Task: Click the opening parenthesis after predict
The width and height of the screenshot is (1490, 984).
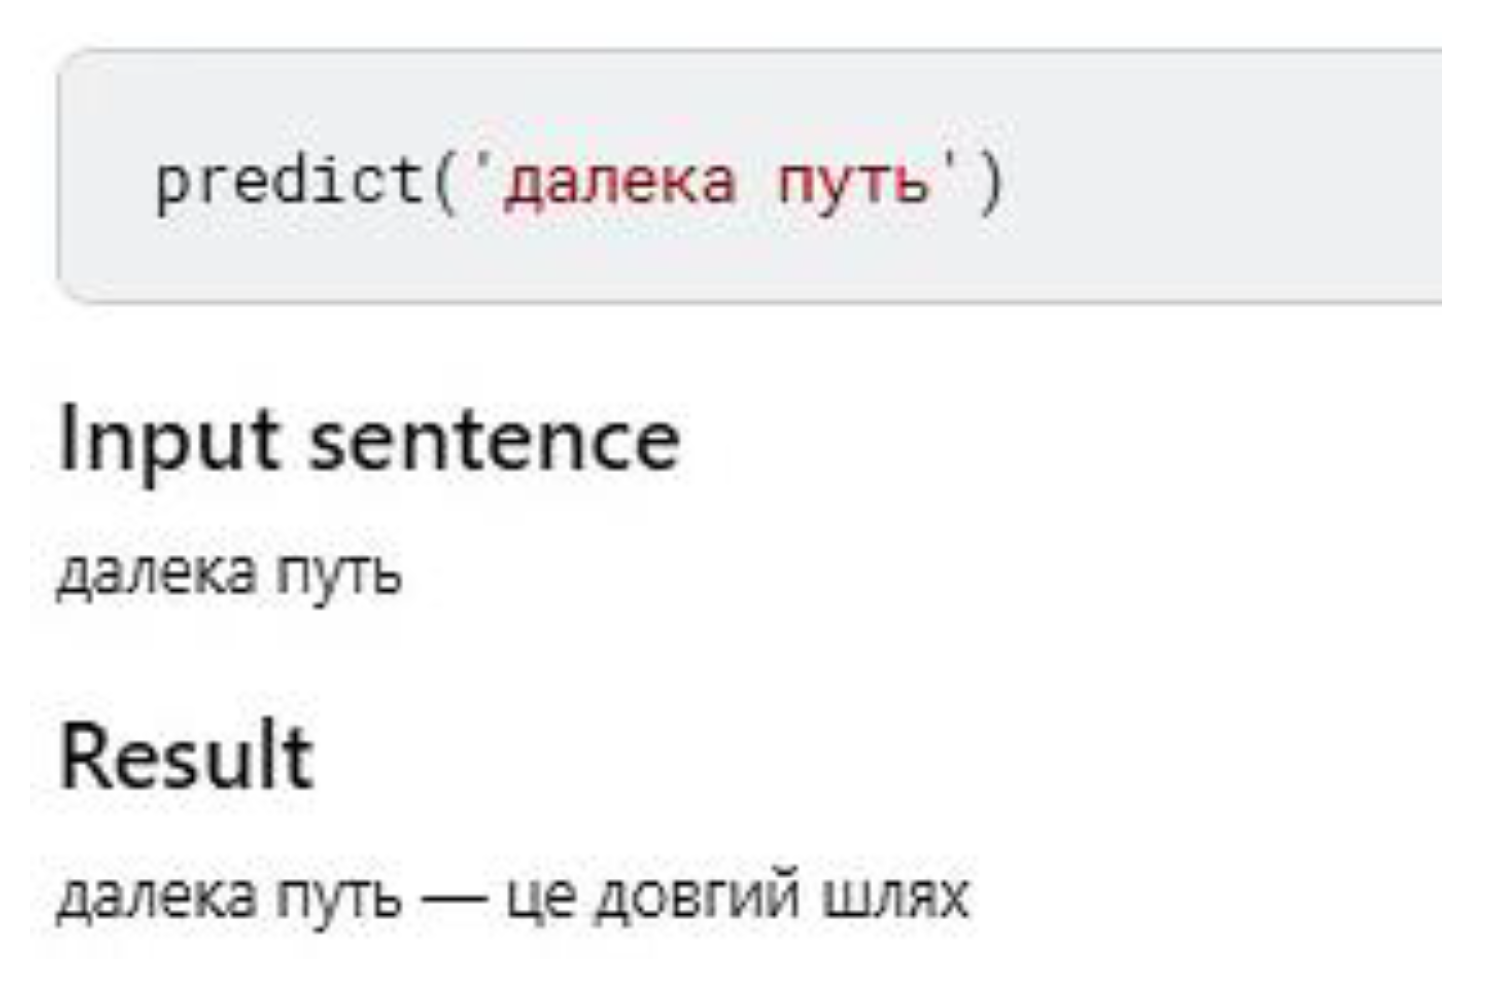Action: tap(446, 183)
